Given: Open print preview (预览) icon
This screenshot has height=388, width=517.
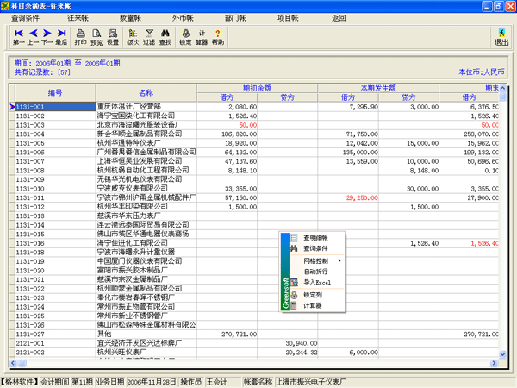Looking at the screenshot, I should [x=97, y=33].
